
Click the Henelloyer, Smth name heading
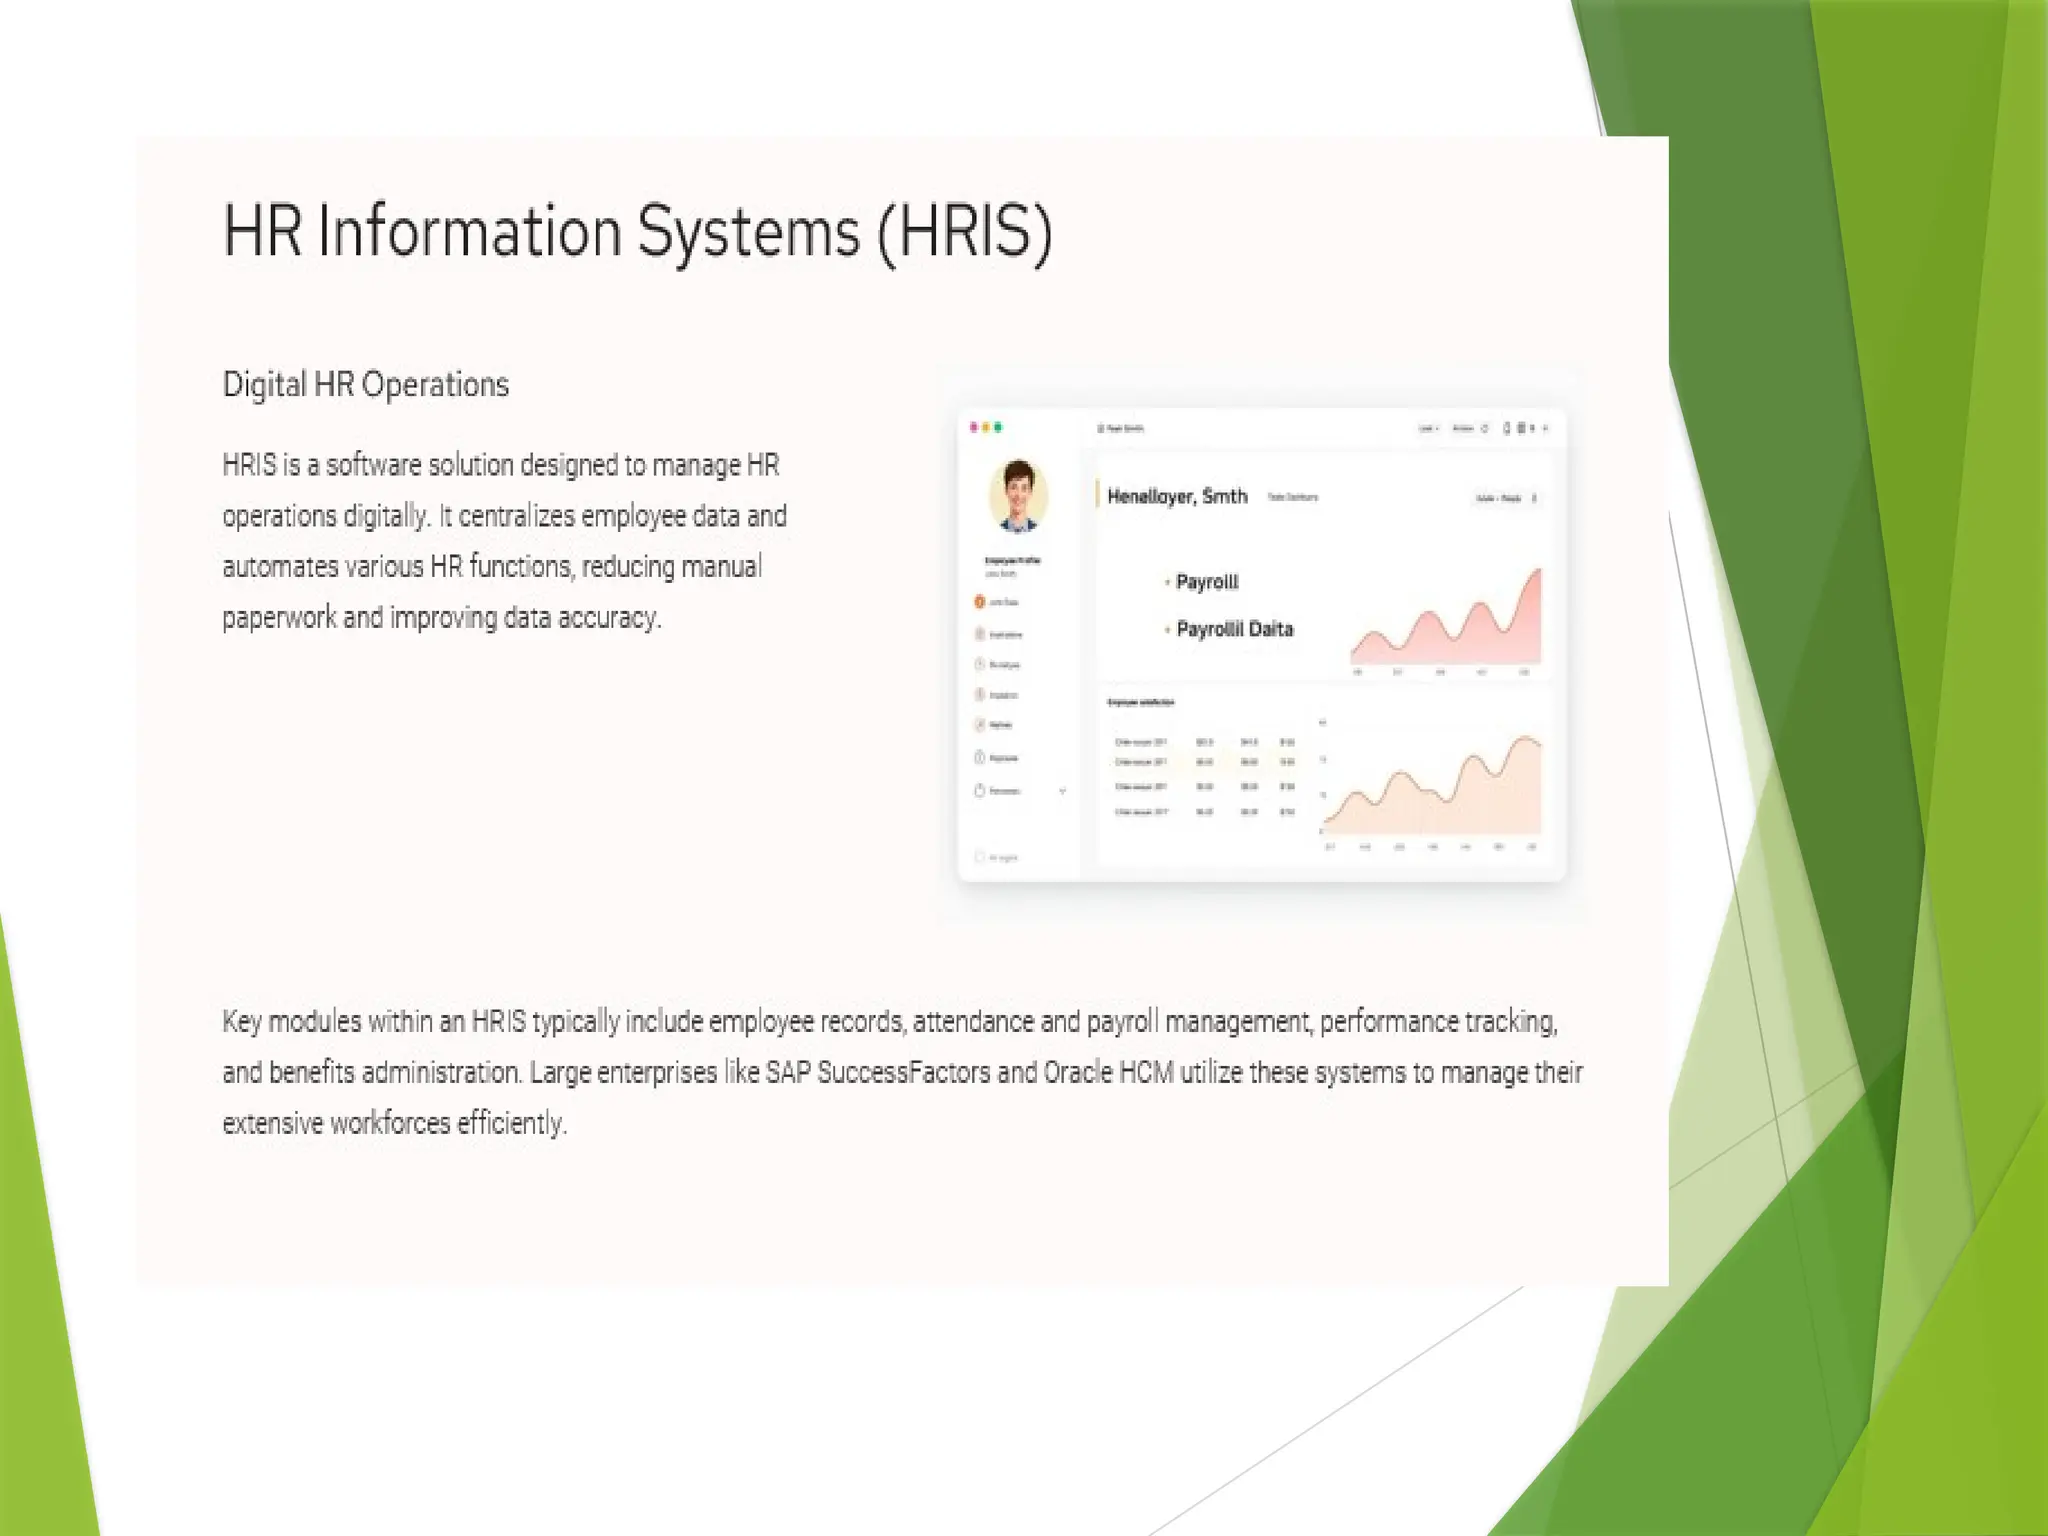1177,496
